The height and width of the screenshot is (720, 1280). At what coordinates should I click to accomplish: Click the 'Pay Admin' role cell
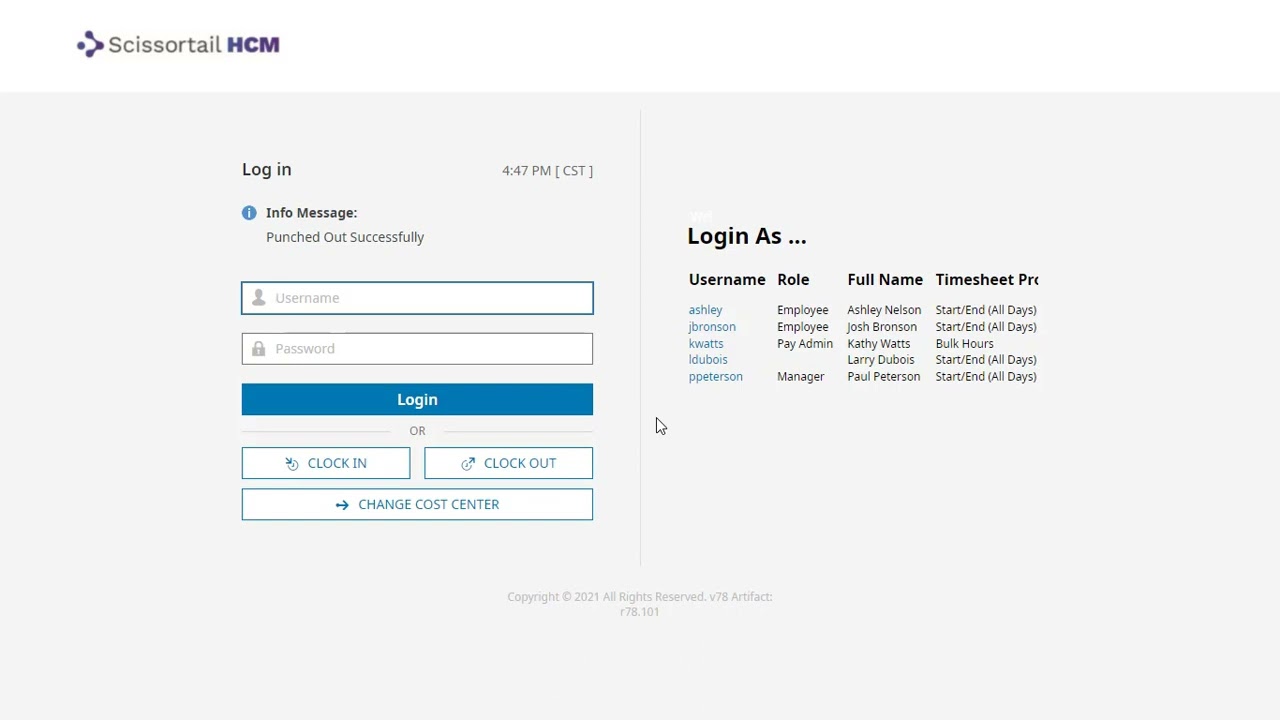[x=805, y=344]
